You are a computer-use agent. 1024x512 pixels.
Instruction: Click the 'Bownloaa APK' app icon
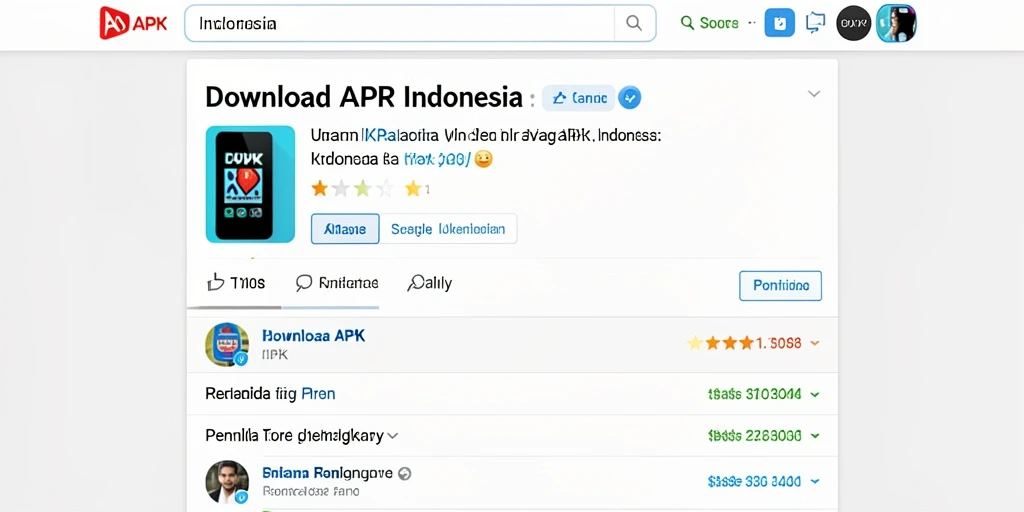227,344
